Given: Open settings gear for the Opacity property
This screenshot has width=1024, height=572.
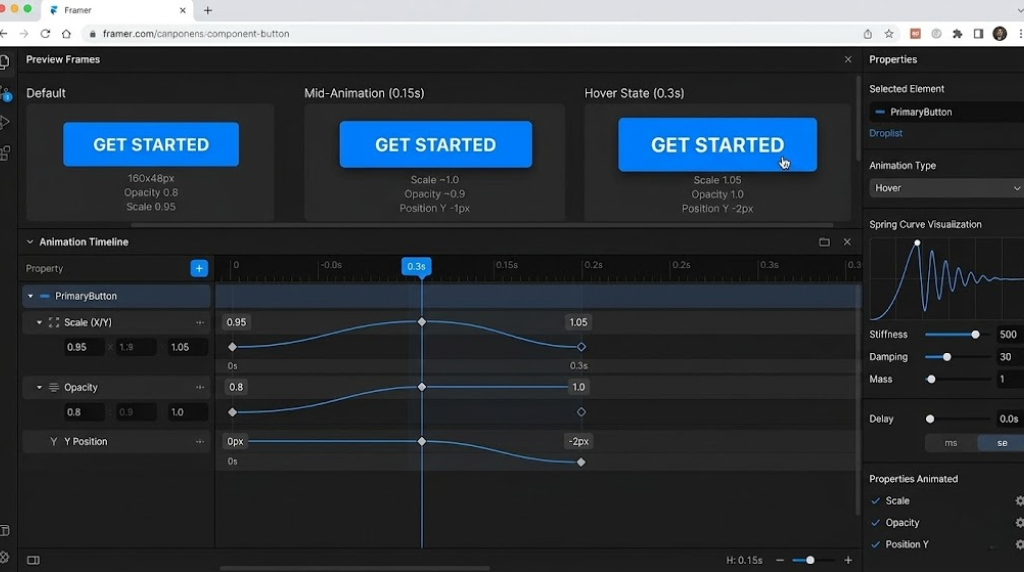Looking at the screenshot, I should (x=1019, y=523).
